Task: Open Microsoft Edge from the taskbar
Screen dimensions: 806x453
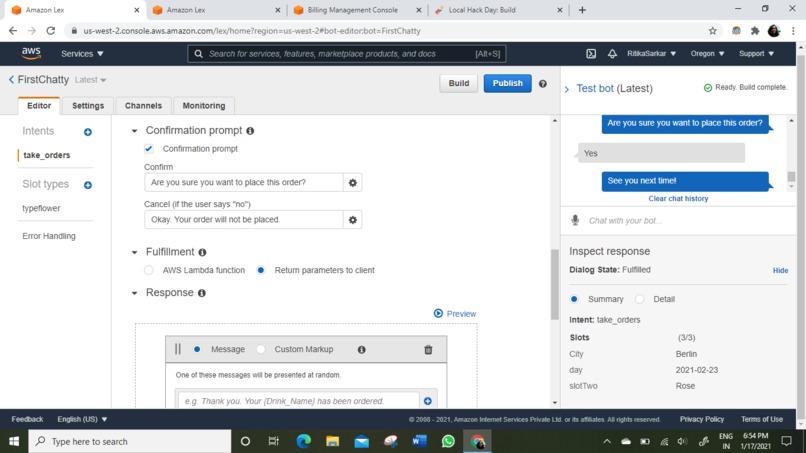Action: point(304,441)
